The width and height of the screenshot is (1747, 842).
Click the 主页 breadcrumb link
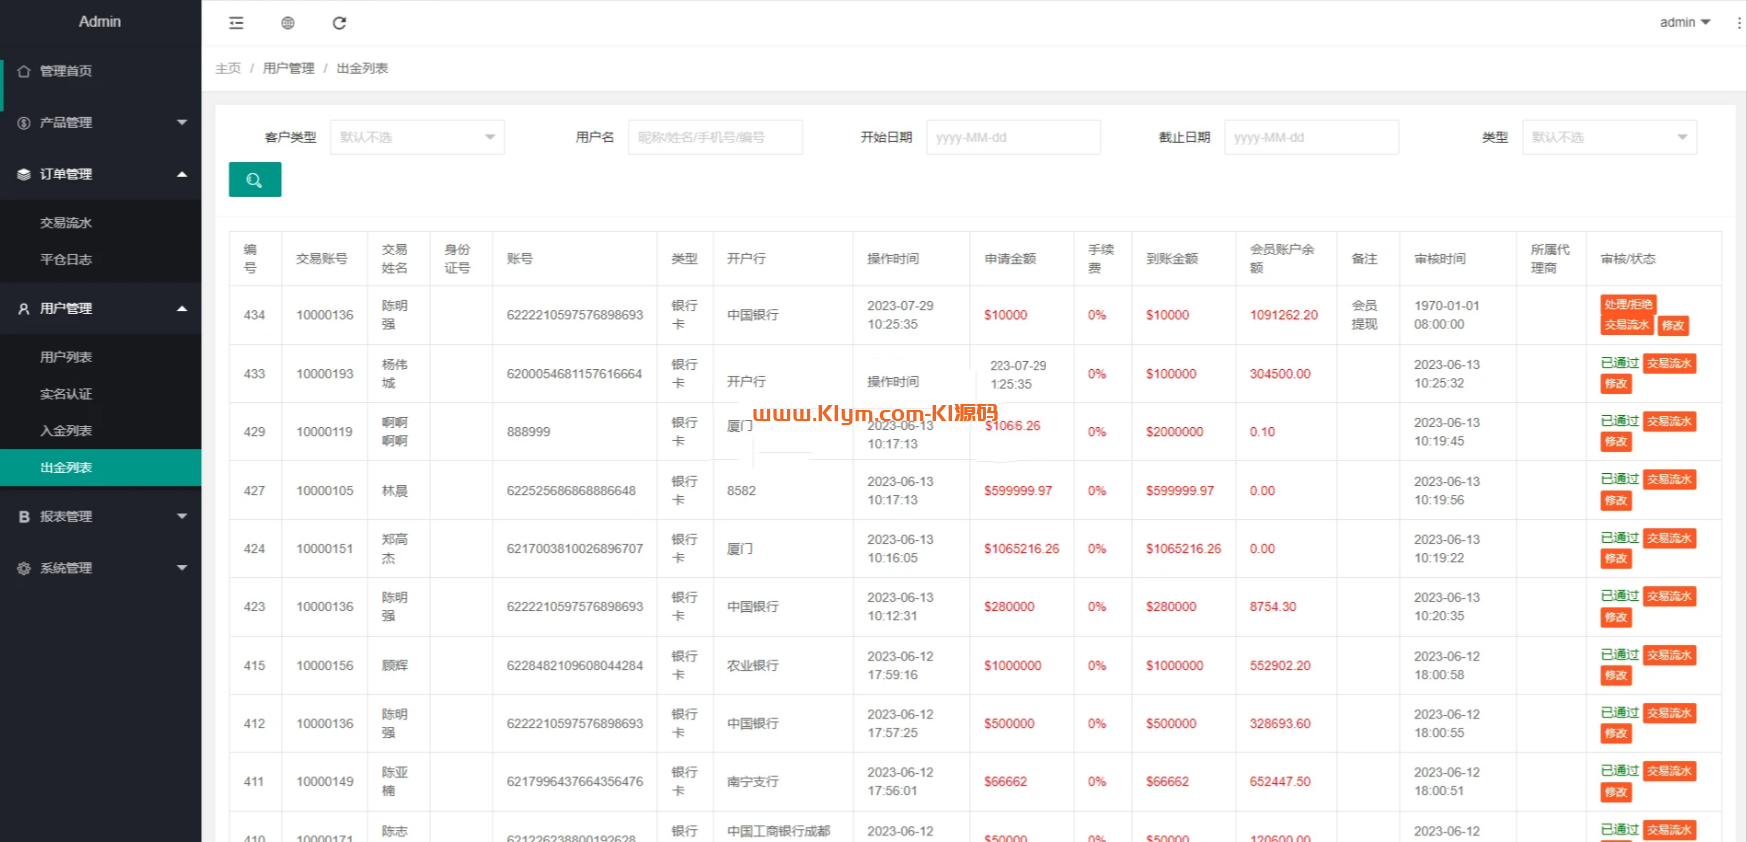(x=228, y=68)
